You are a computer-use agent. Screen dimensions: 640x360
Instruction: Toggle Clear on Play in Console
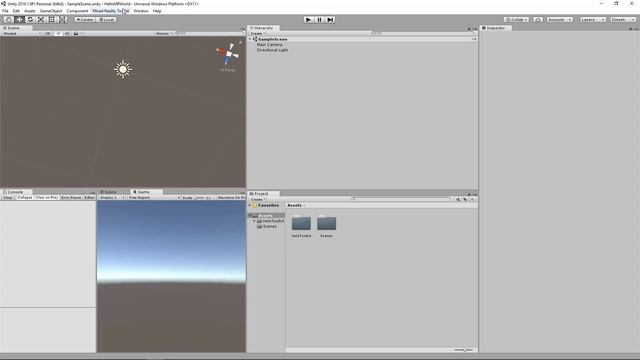point(47,198)
